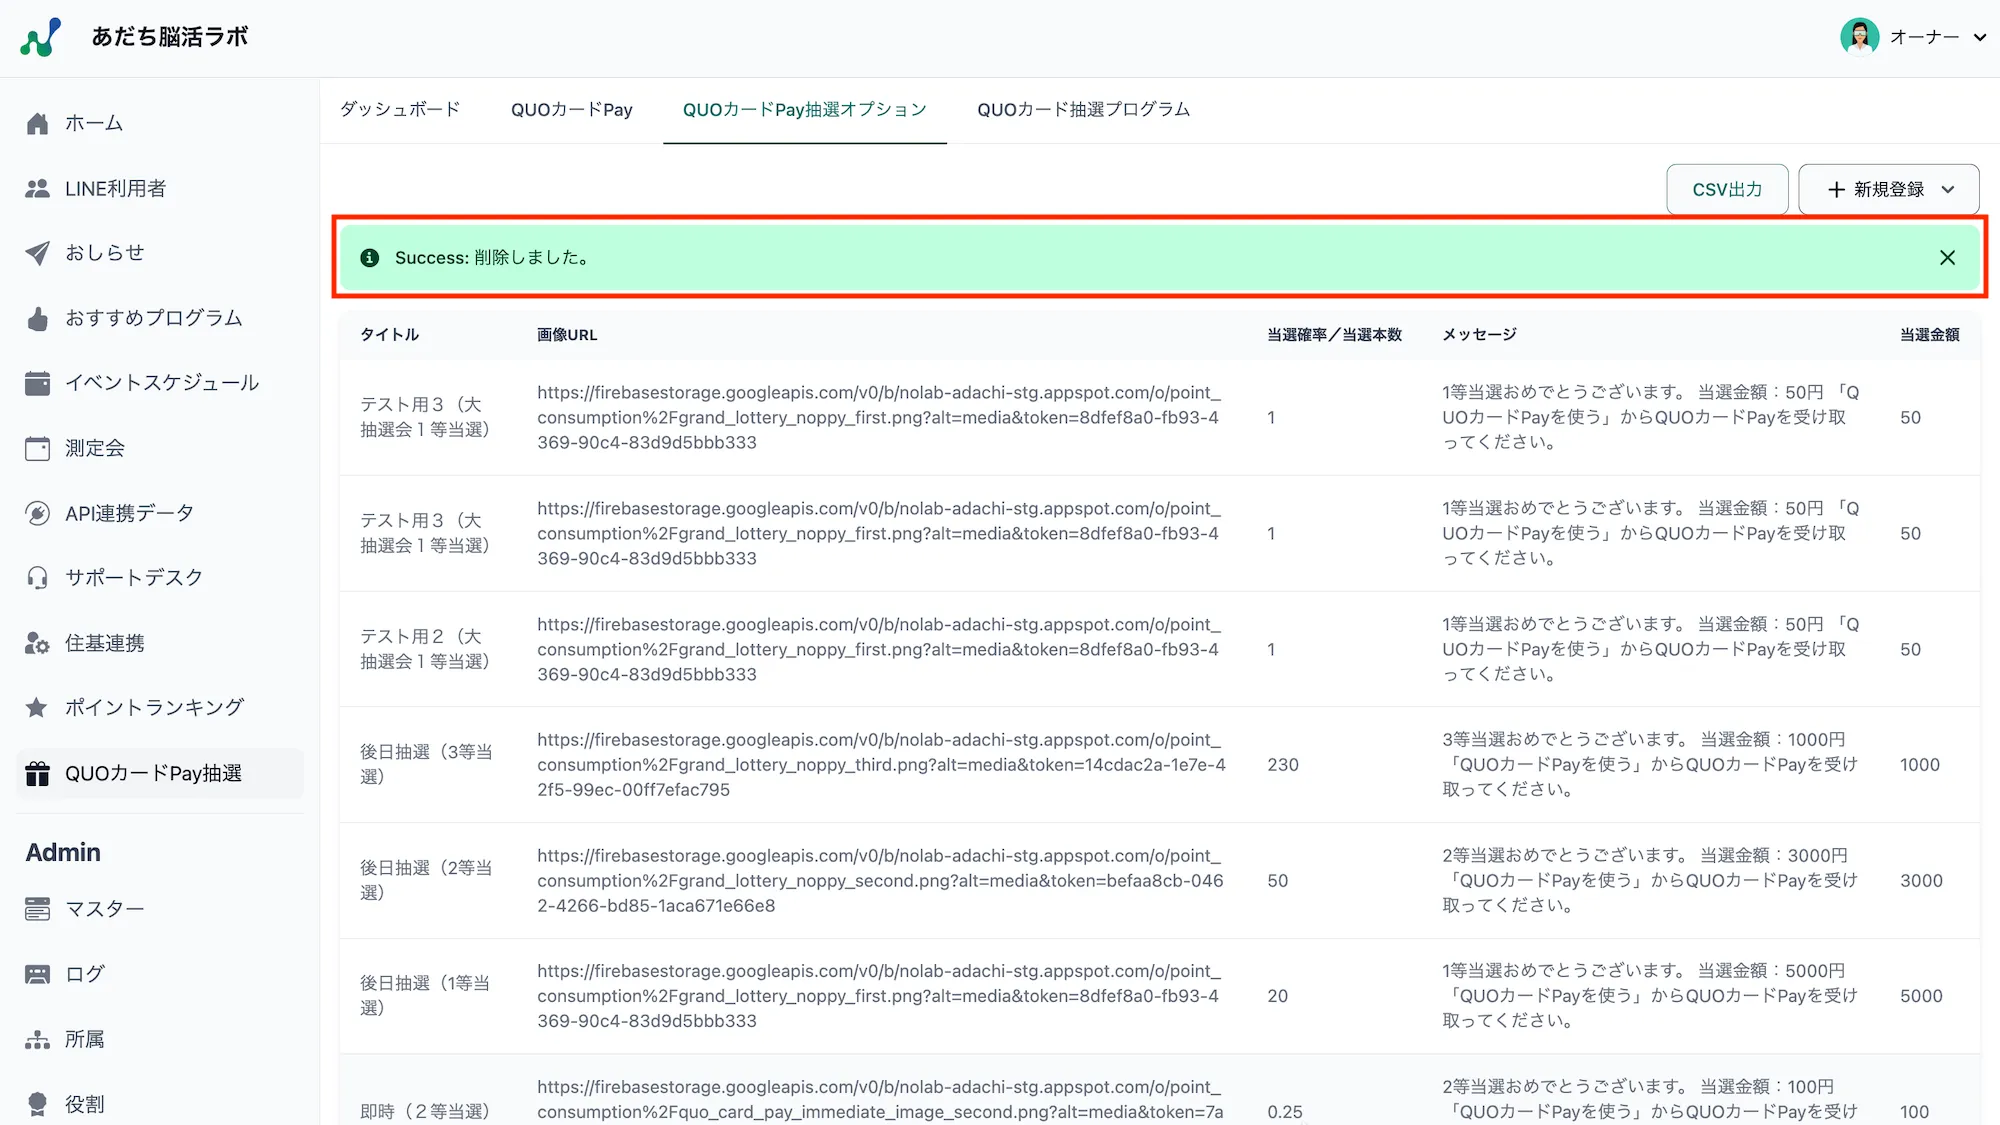This screenshot has width=2000, height=1125.
Task: Click the QUOカードPay抽選 gift icon
Action: (x=37, y=774)
